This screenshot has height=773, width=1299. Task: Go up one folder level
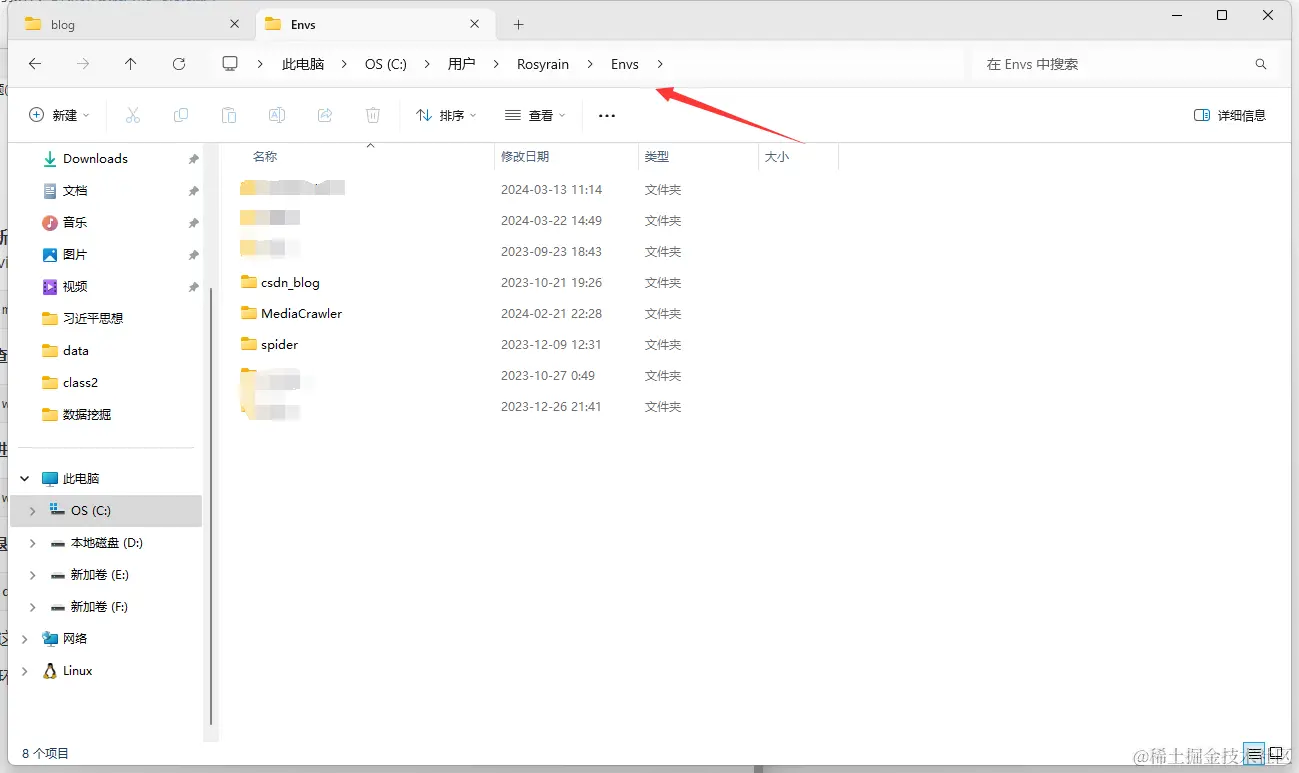click(x=131, y=64)
